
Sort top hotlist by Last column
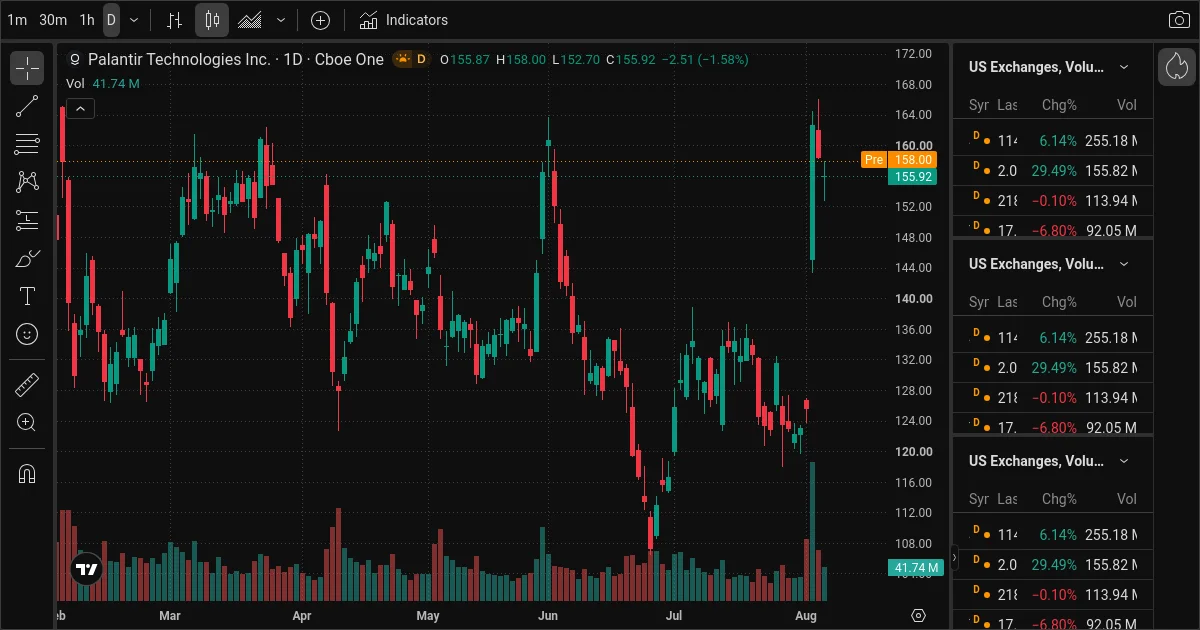1007,105
